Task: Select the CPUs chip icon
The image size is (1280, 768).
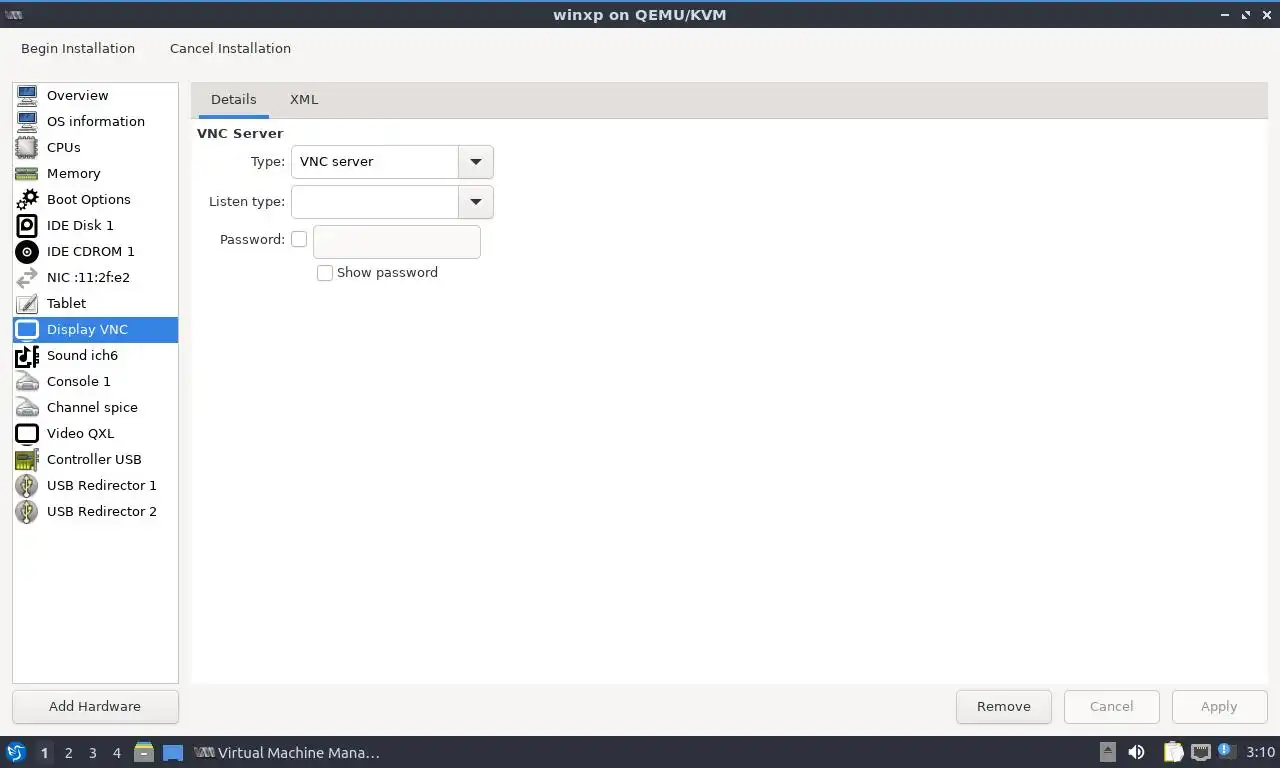Action: pos(27,147)
